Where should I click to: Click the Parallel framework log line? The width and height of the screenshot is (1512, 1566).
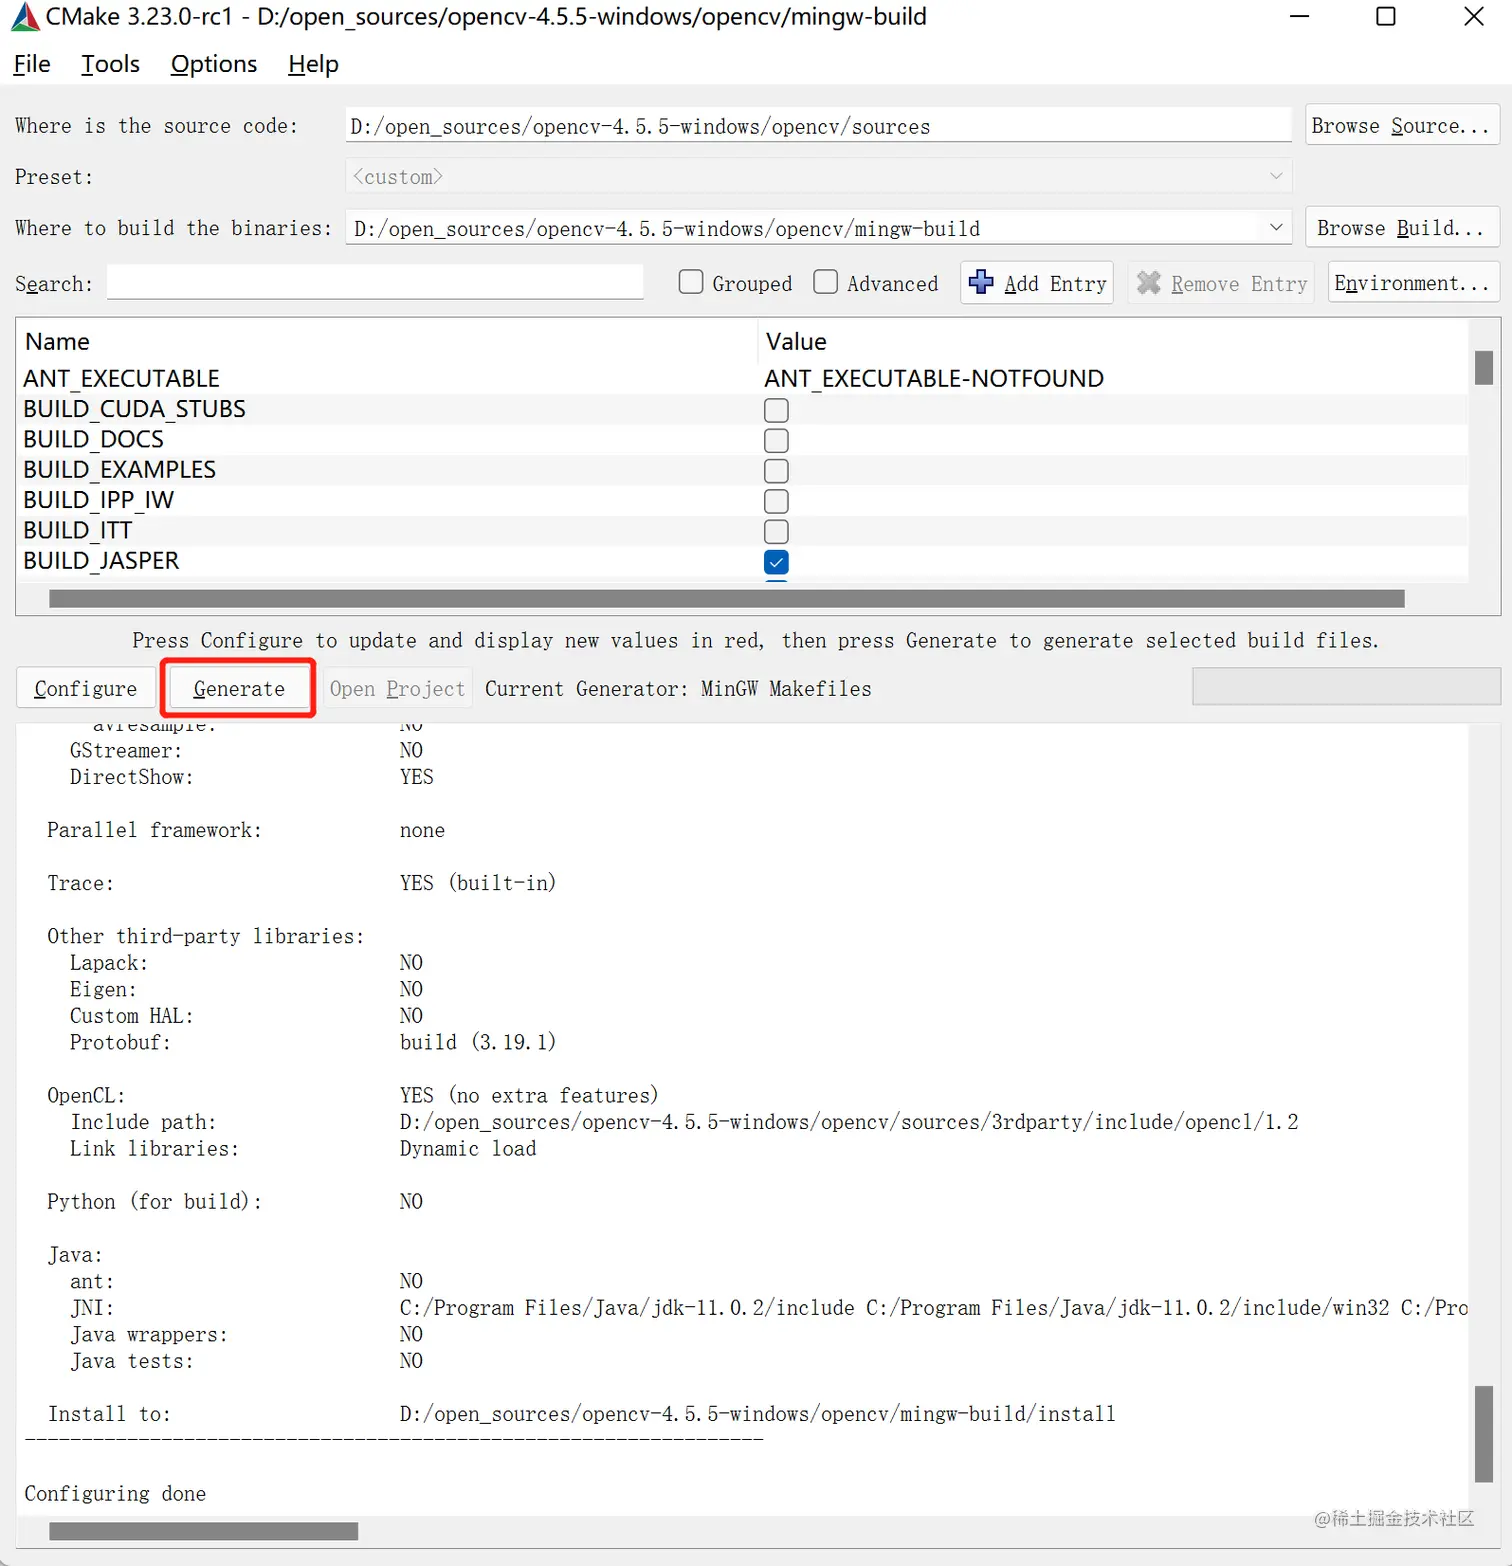[246, 830]
